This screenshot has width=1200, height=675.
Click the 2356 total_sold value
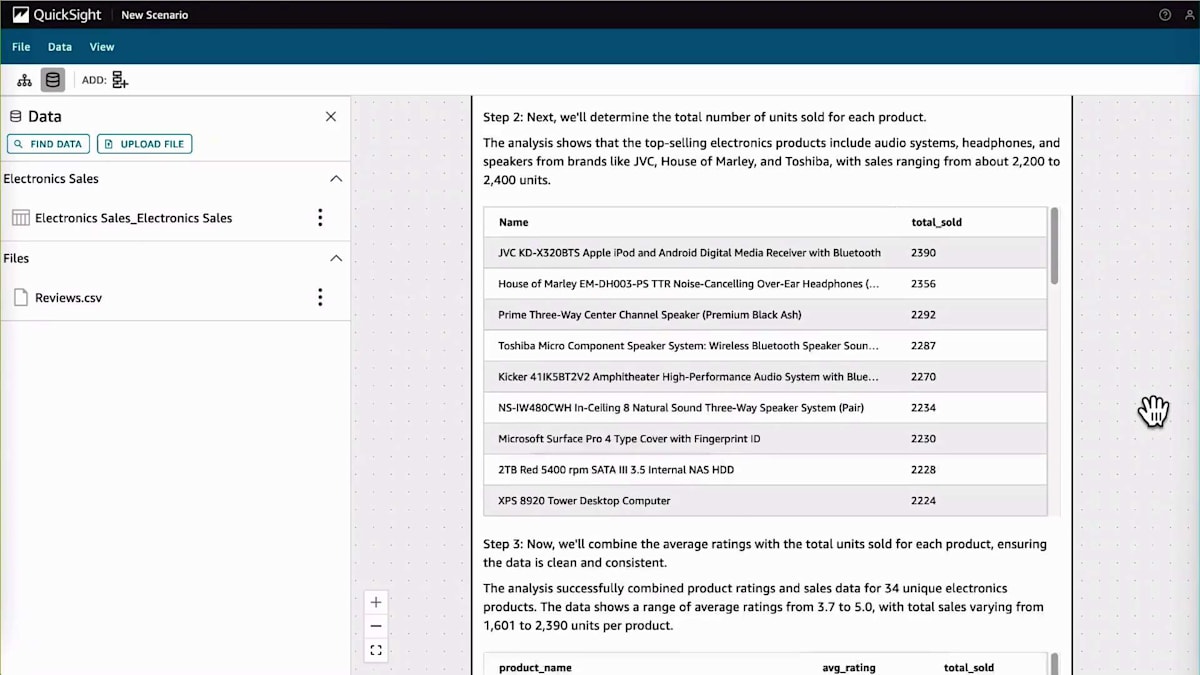pyautogui.click(x=923, y=284)
